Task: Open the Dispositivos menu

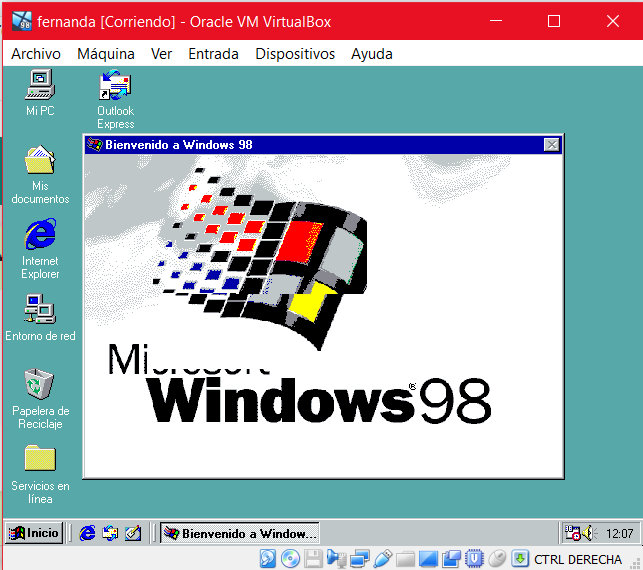Action: pos(295,54)
